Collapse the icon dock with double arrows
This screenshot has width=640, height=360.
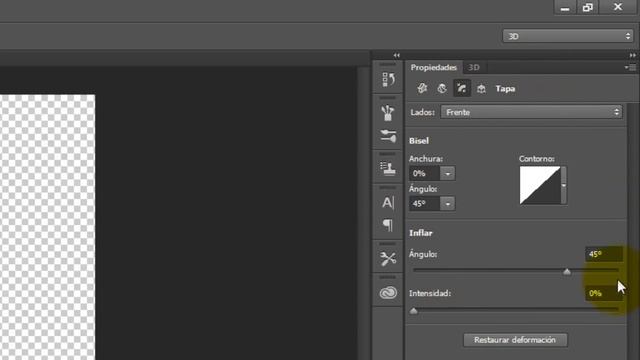(x=397, y=56)
